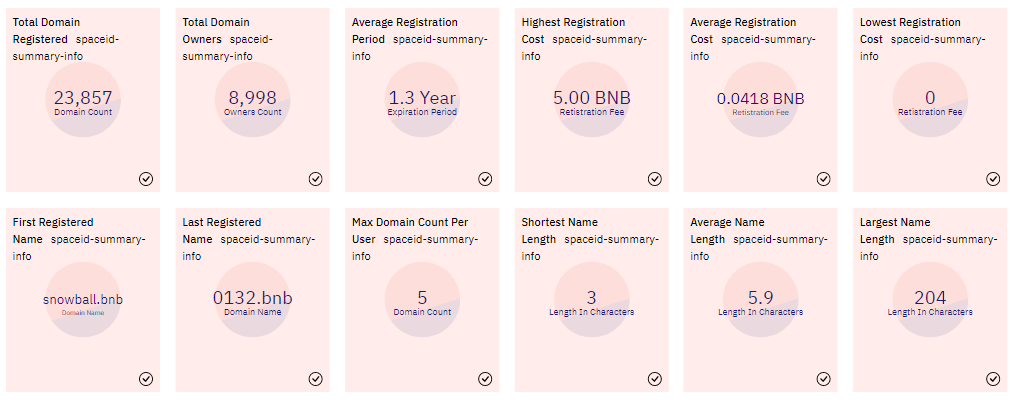Click checkmark icon on First Registered Name card
The height and width of the screenshot is (407, 1012).
pyautogui.click(x=146, y=379)
